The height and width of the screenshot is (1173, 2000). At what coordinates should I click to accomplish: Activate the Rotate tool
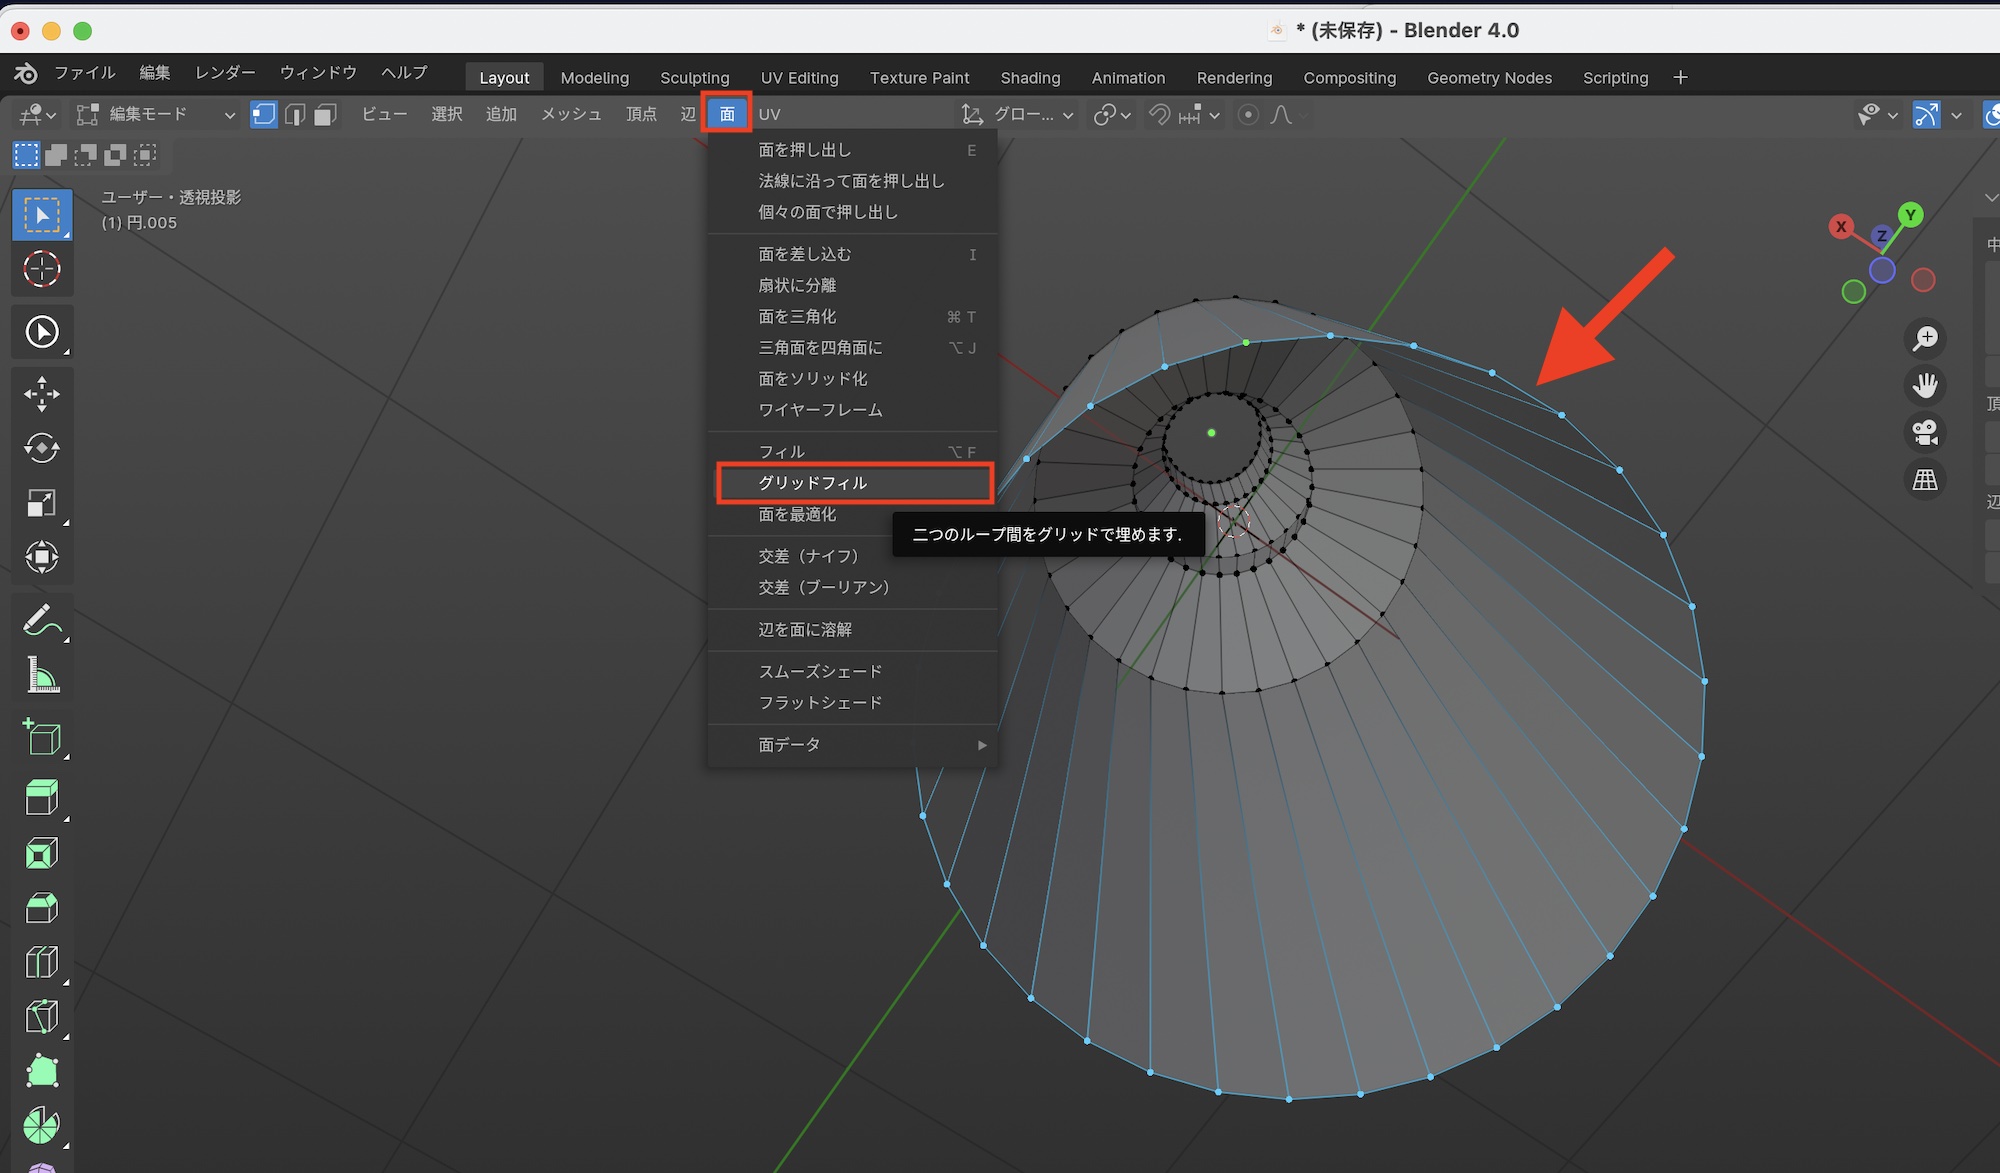(x=41, y=448)
